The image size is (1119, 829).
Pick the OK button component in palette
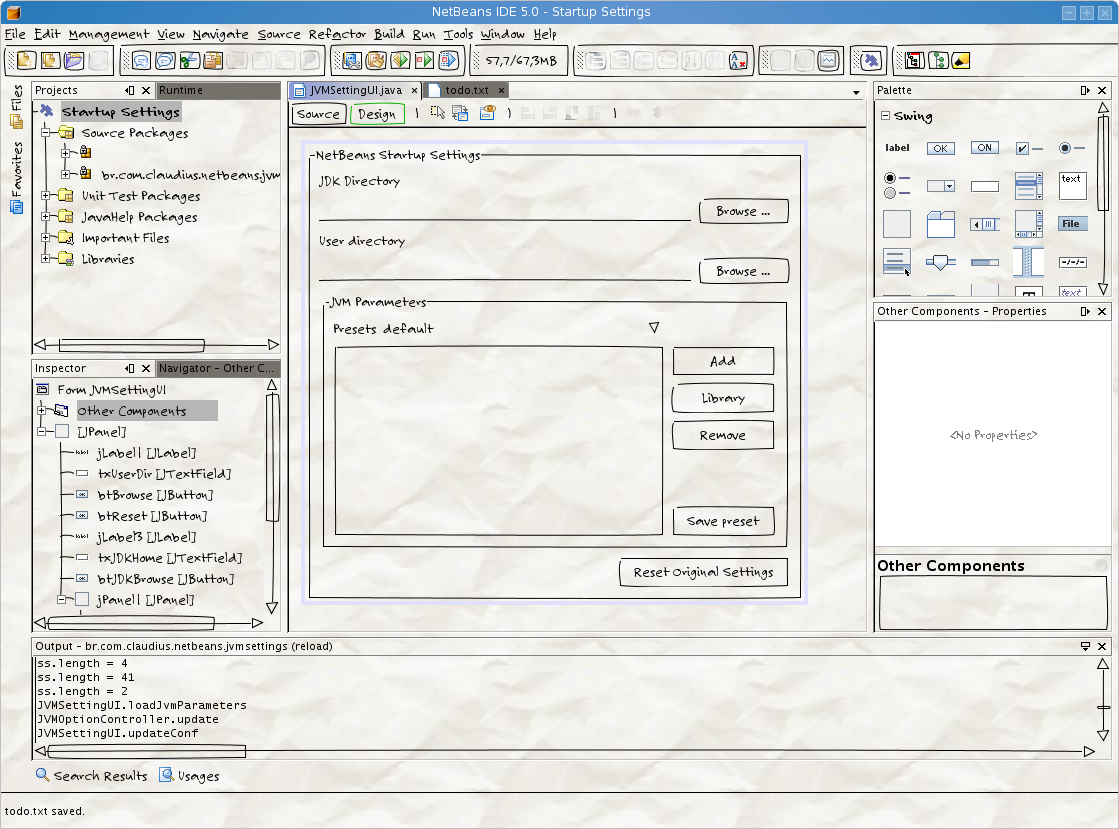pyautogui.click(x=941, y=148)
